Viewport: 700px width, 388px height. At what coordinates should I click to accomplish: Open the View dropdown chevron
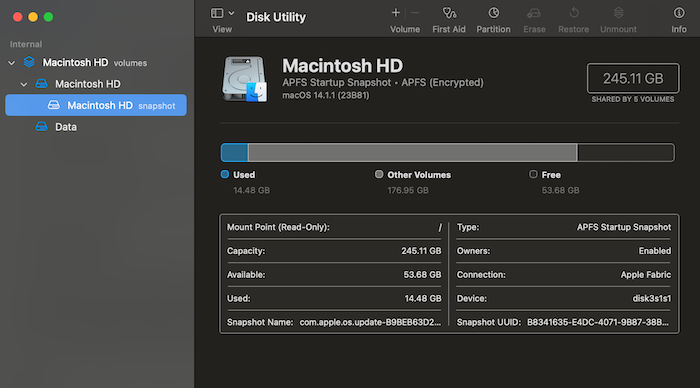point(231,13)
